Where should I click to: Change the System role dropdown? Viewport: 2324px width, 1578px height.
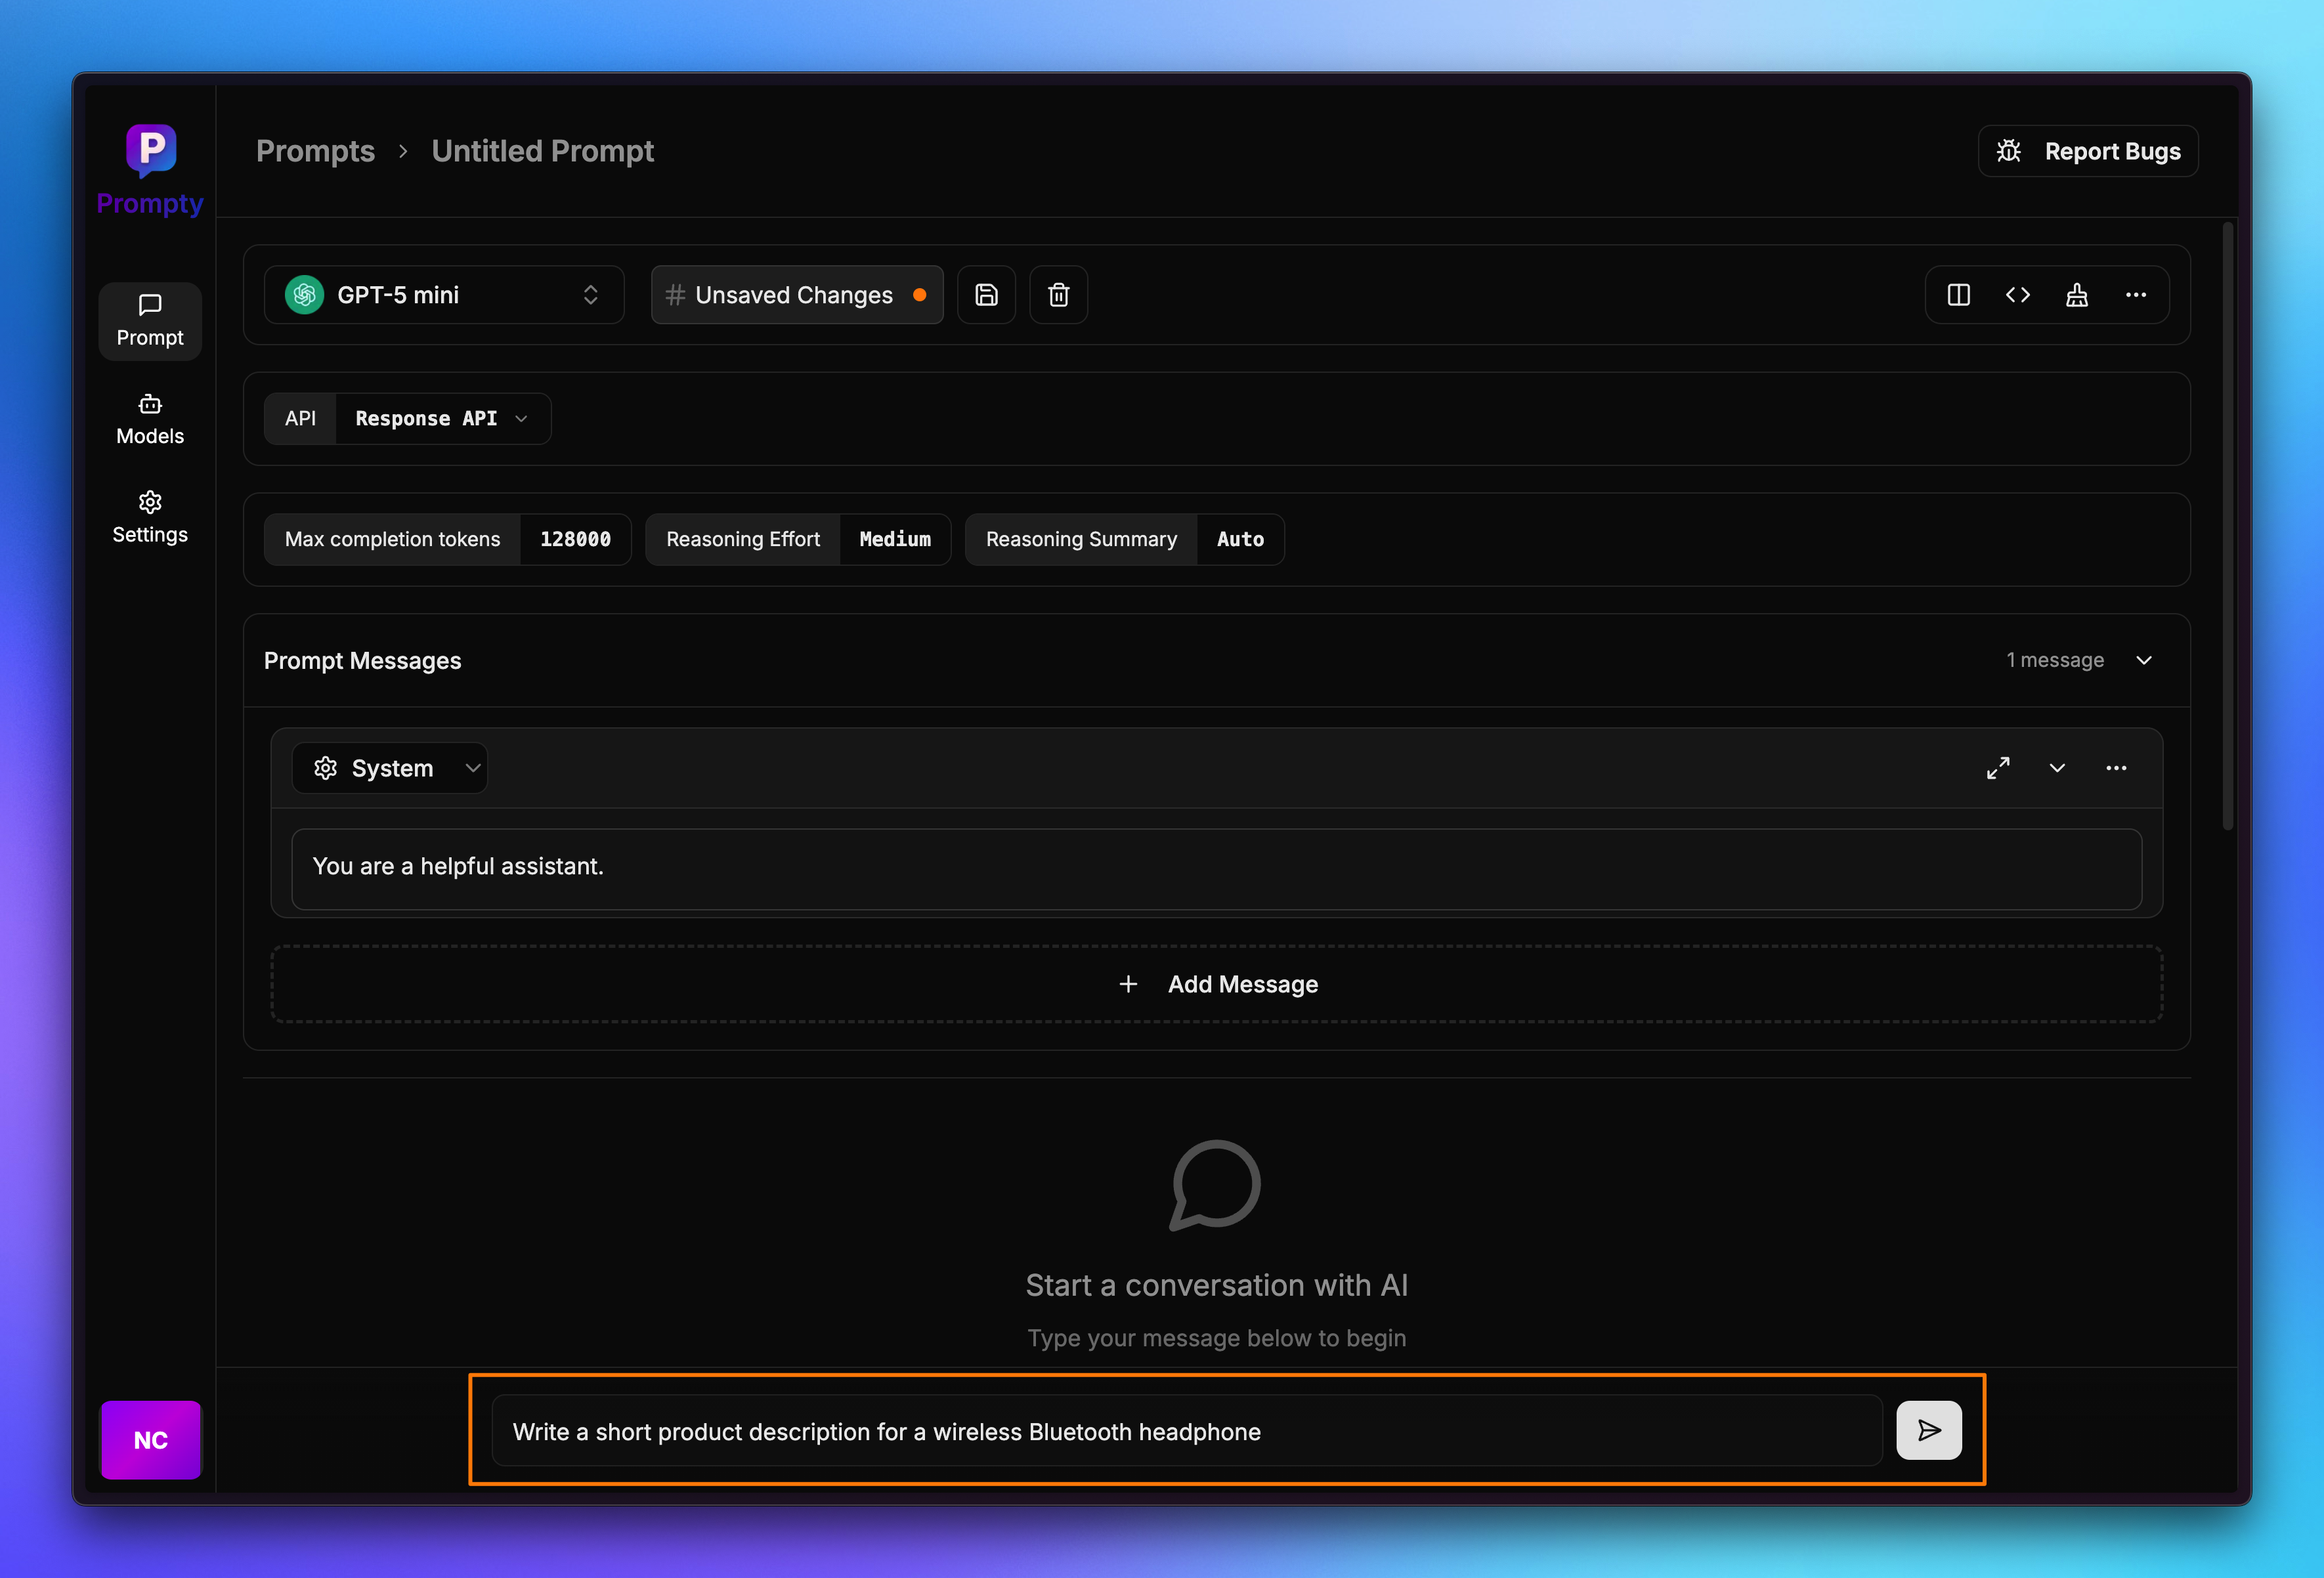[x=390, y=768]
